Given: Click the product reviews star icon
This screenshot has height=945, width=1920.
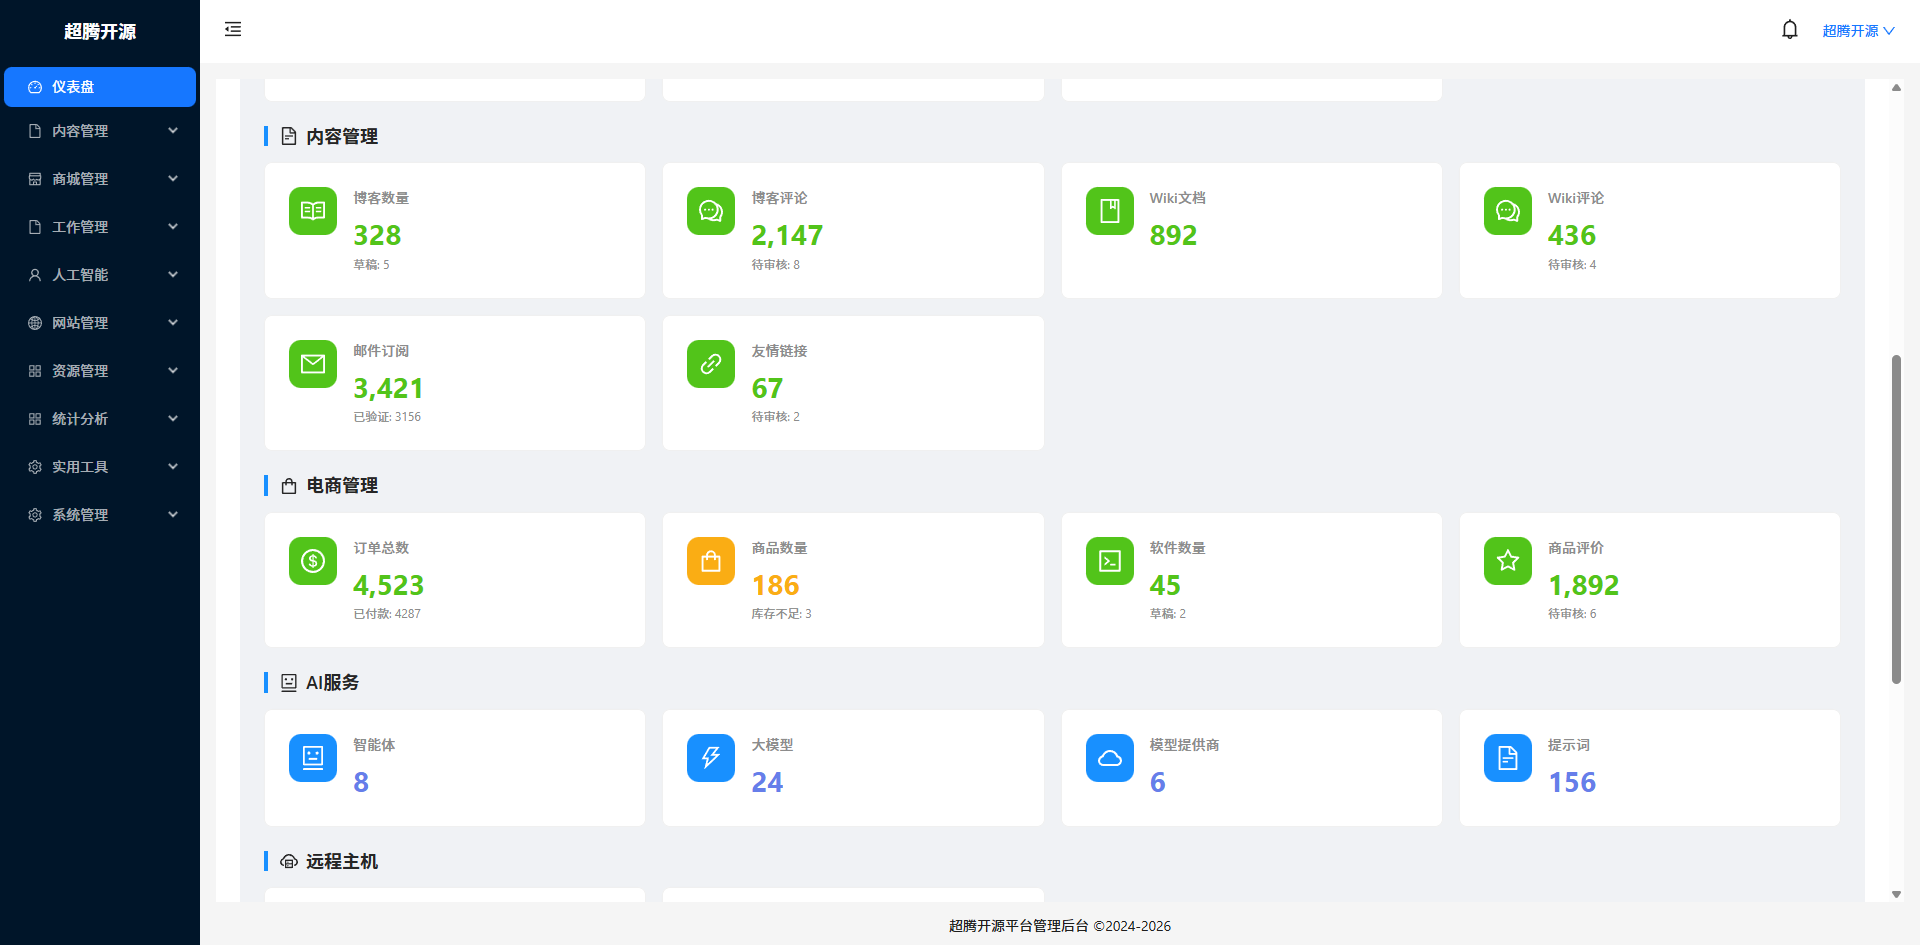Looking at the screenshot, I should [x=1507, y=561].
